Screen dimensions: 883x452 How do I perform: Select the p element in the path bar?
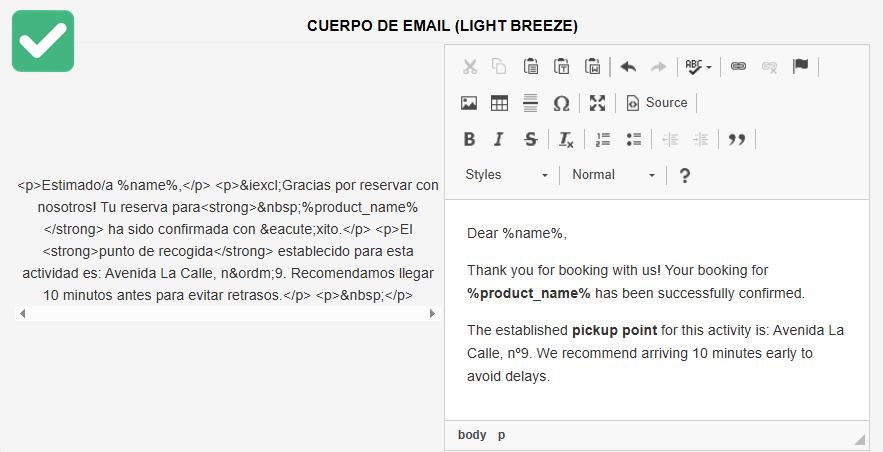501,435
